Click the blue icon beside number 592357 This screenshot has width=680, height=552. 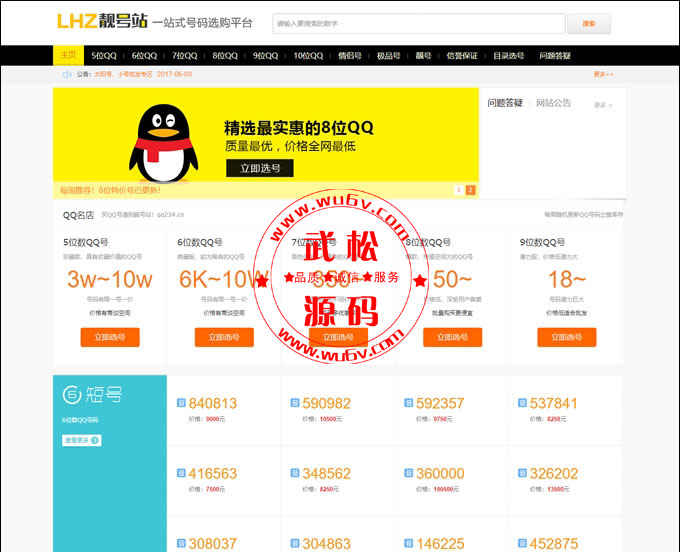click(x=409, y=403)
